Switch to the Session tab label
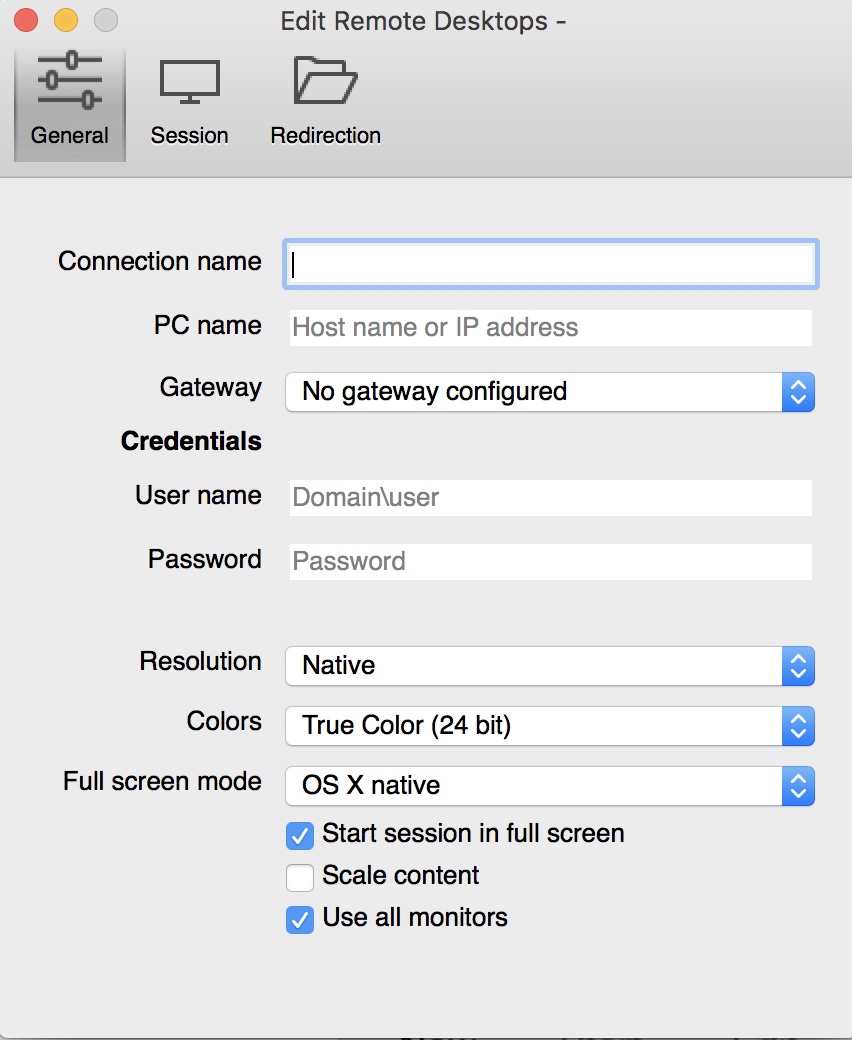The width and height of the screenshot is (852, 1040). (190, 135)
